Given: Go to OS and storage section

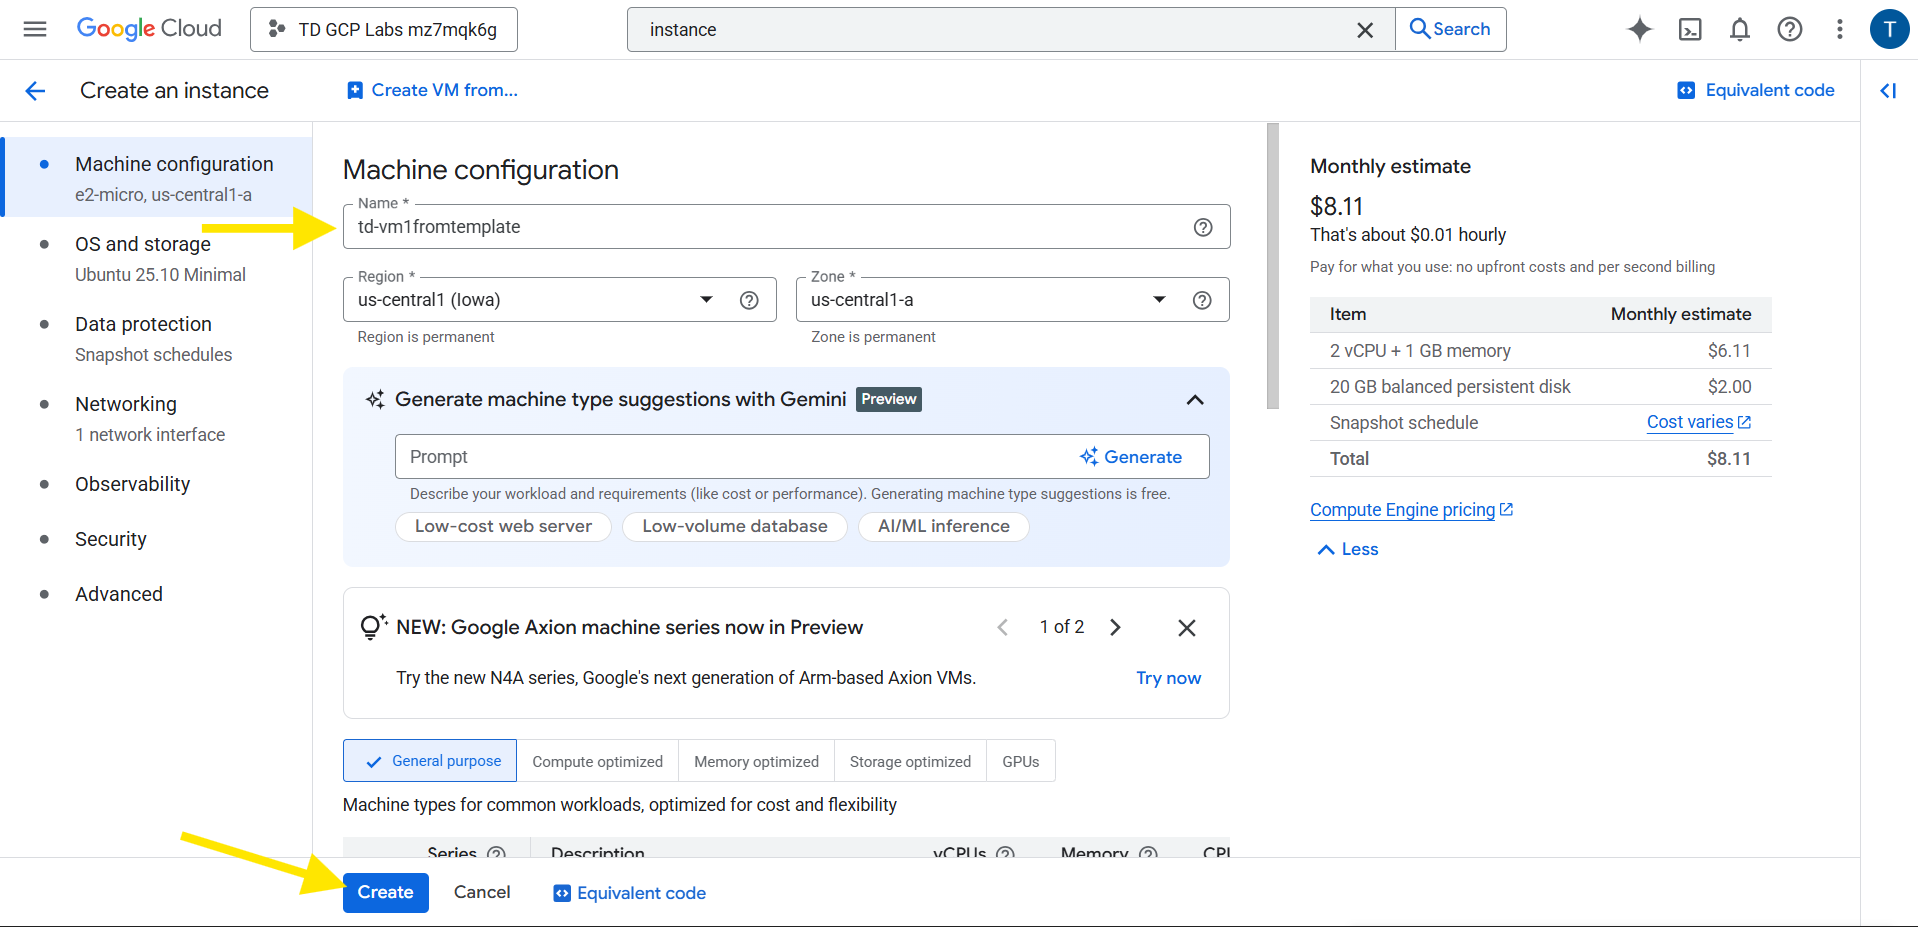Looking at the screenshot, I should pyautogui.click(x=143, y=245).
